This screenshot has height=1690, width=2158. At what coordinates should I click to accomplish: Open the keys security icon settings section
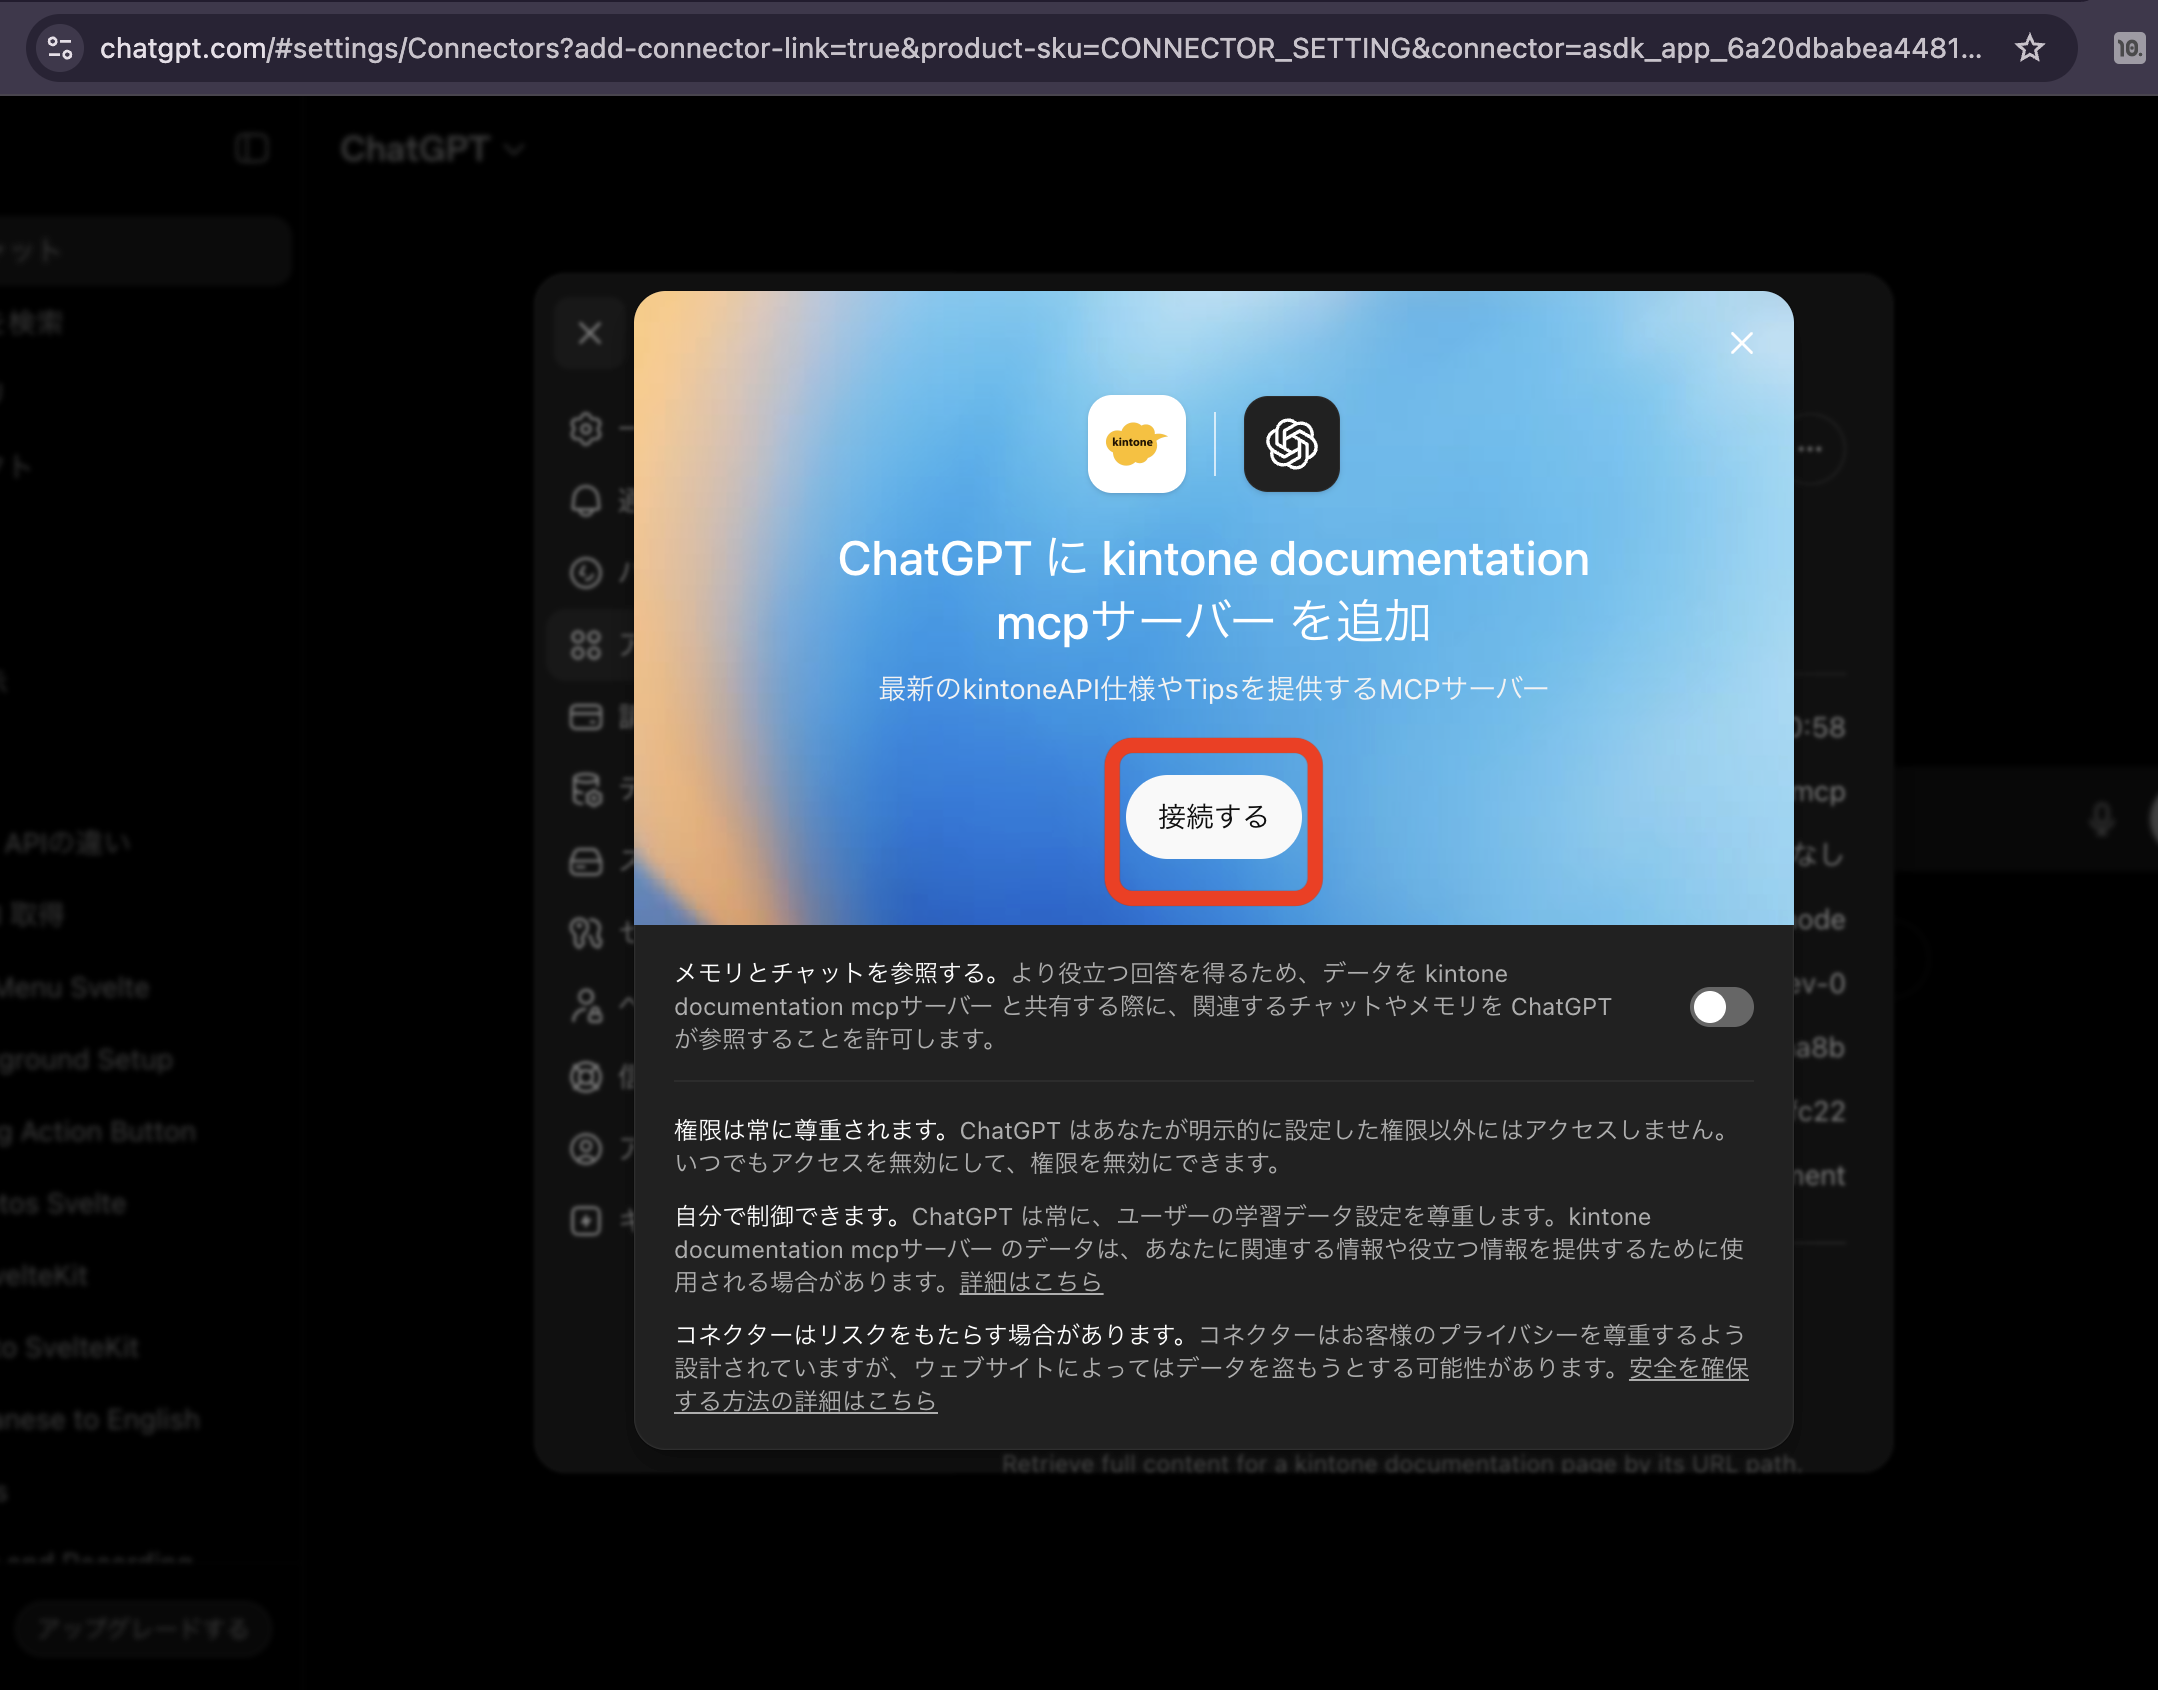(x=586, y=933)
